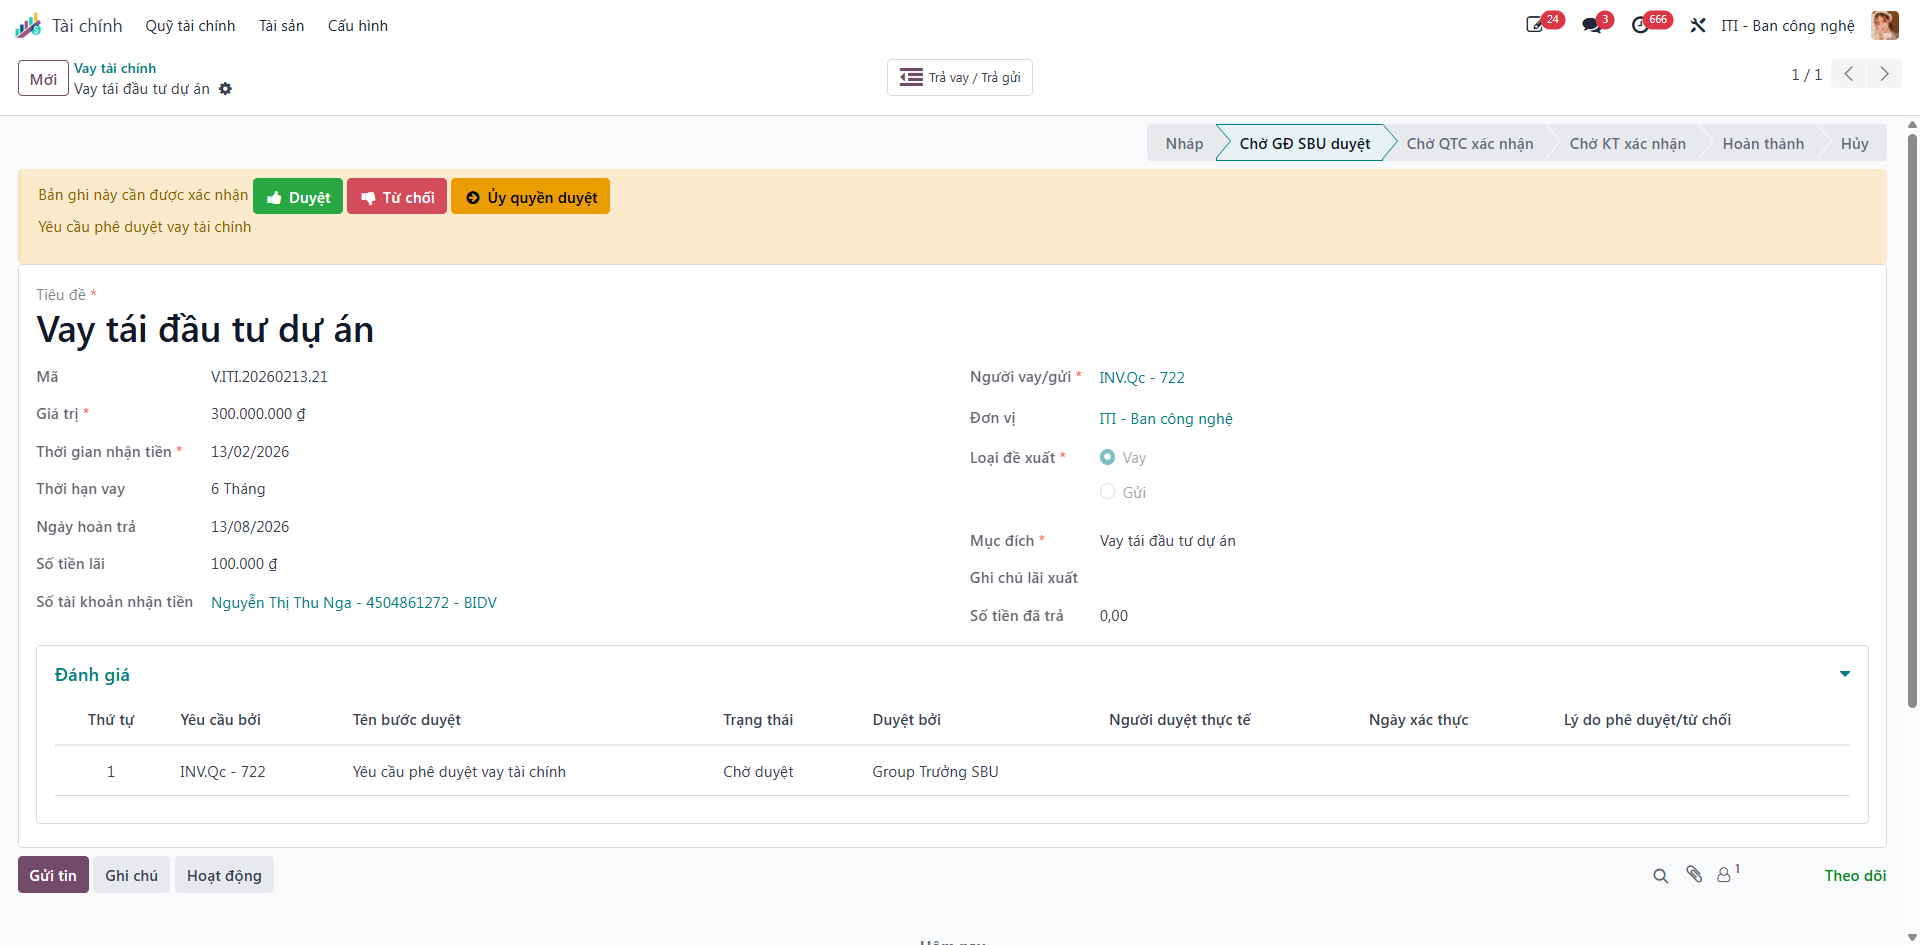Open the Cấu hình menu
The image size is (1920, 945).
pyautogui.click(x=358, y=26)
